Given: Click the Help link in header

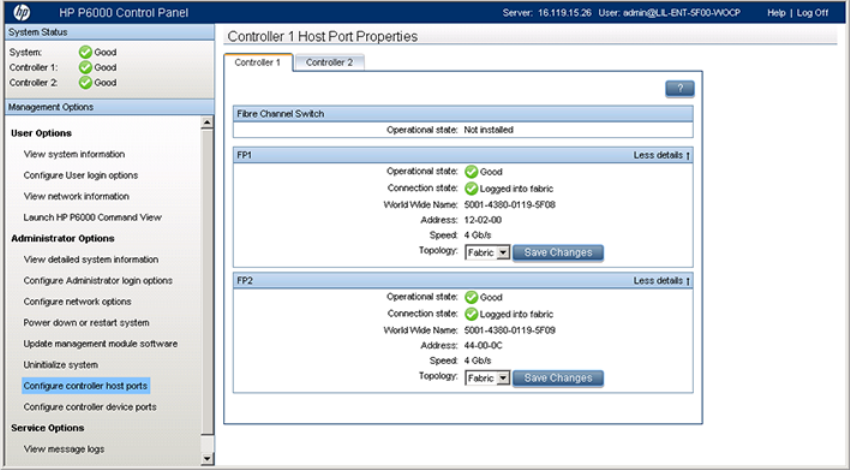Looking at the screenshot, I should (776, 12).
